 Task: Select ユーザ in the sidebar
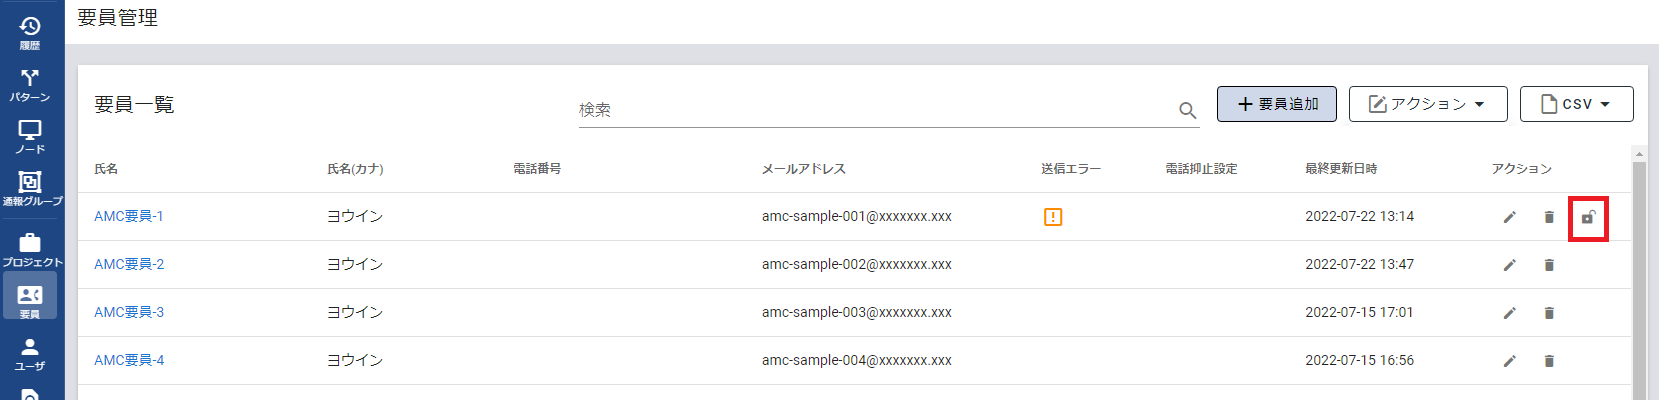click(x=30, y=354)
